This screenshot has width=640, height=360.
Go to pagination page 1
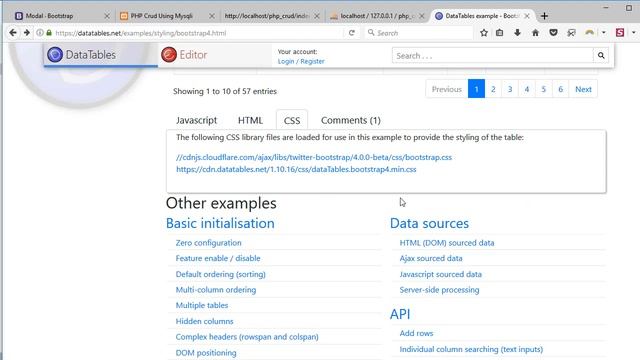tap(476, 89)
